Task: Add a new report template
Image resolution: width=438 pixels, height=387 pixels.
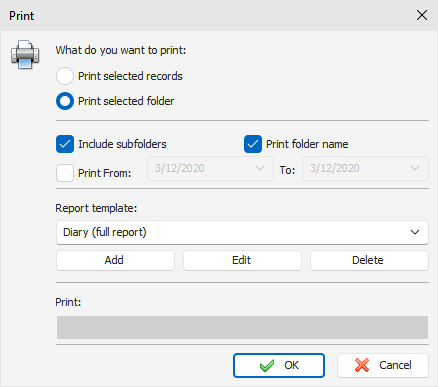Action: pos(115,260)
